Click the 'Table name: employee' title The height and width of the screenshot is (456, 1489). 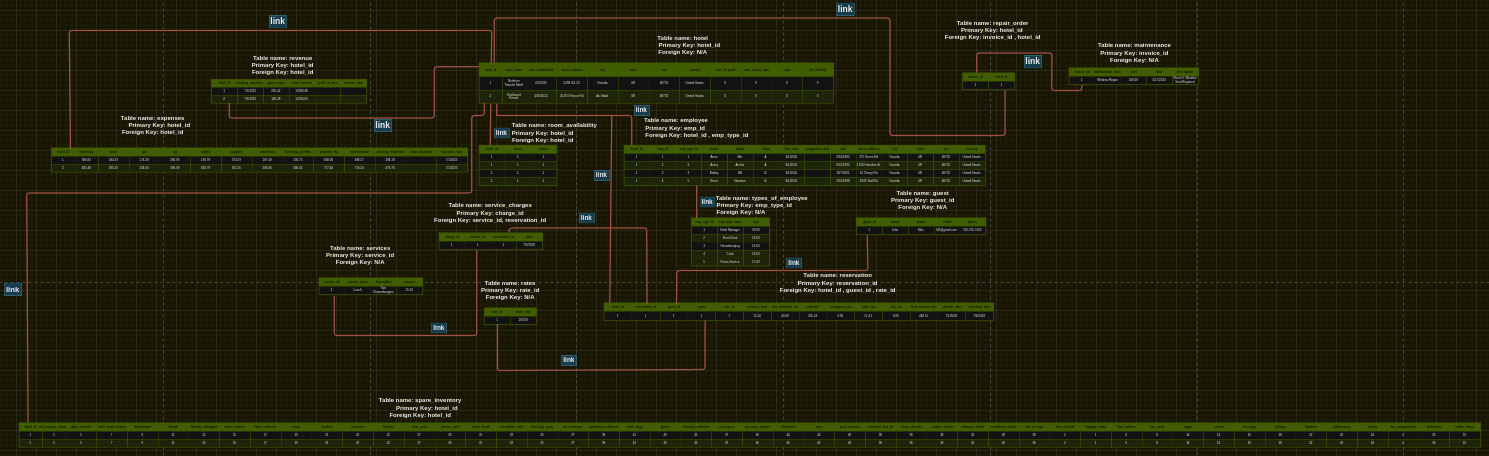(x=676, y=120)
